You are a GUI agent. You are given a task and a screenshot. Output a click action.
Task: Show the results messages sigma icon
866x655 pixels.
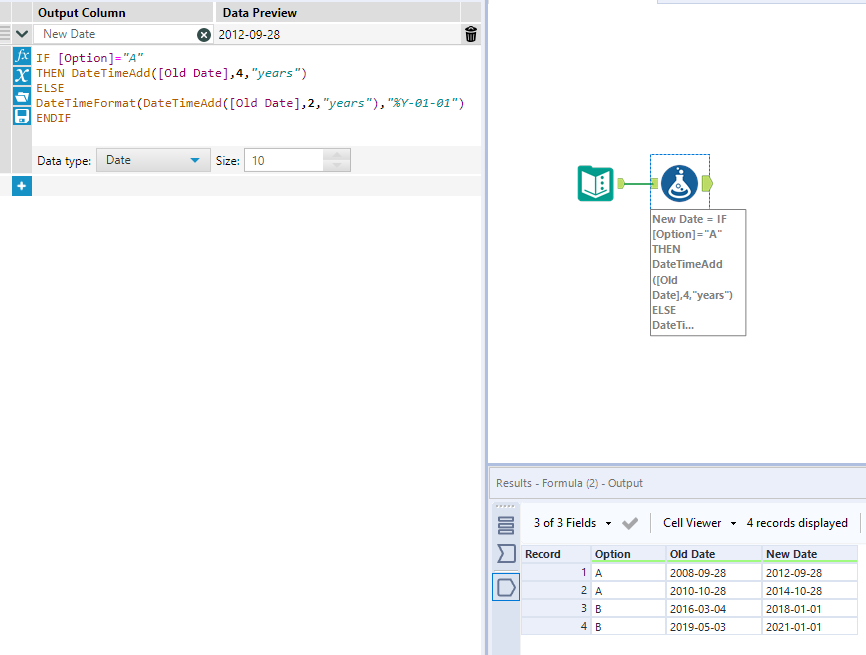(x=506, y=553)
